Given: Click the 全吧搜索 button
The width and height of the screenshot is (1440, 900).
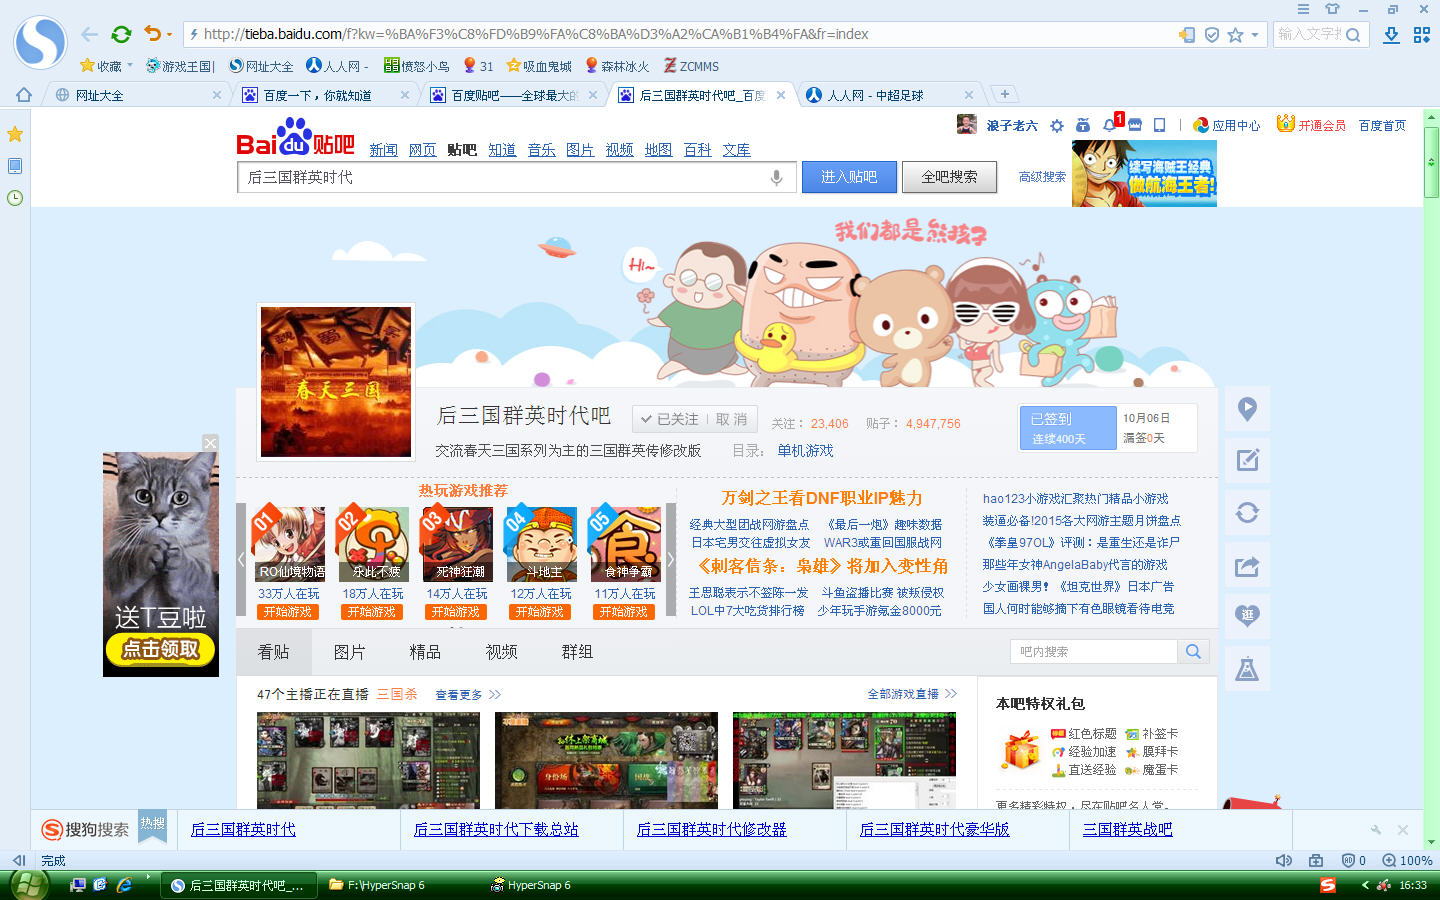Looking at the screenshot, I should [949, 177].
